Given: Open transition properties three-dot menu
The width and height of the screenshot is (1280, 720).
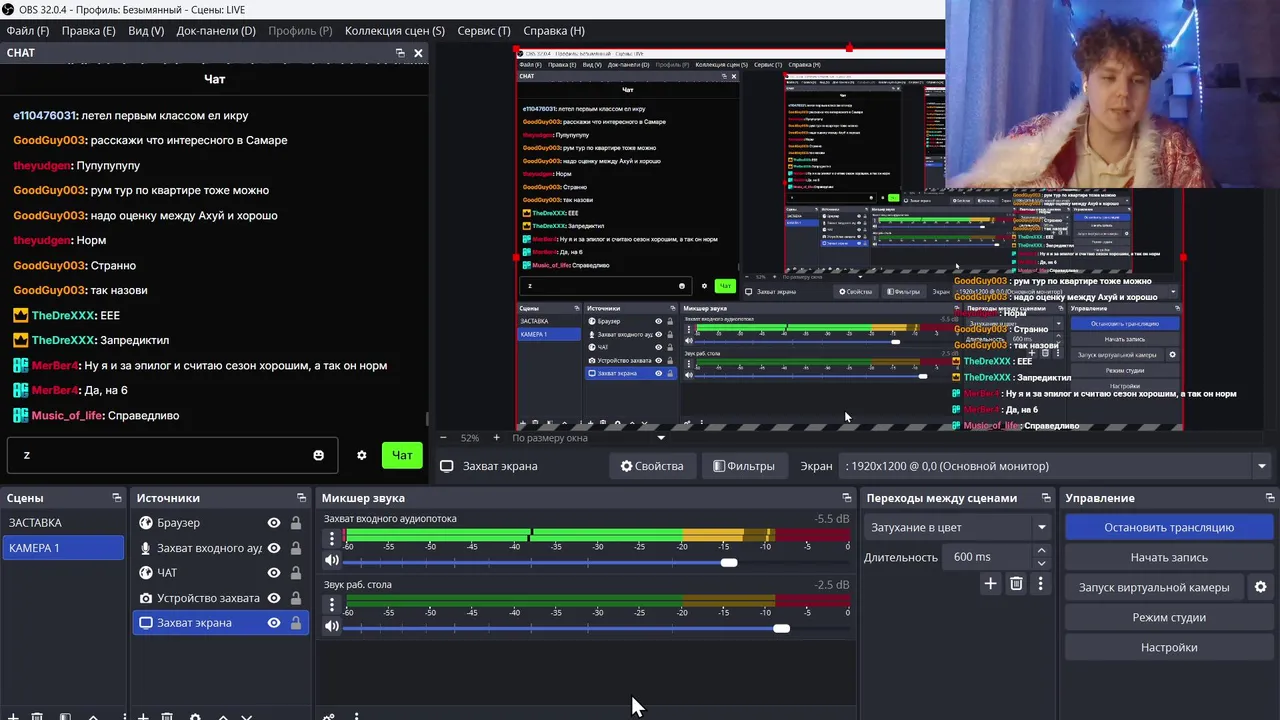Looking at the screenshot, I should 1040,584.
